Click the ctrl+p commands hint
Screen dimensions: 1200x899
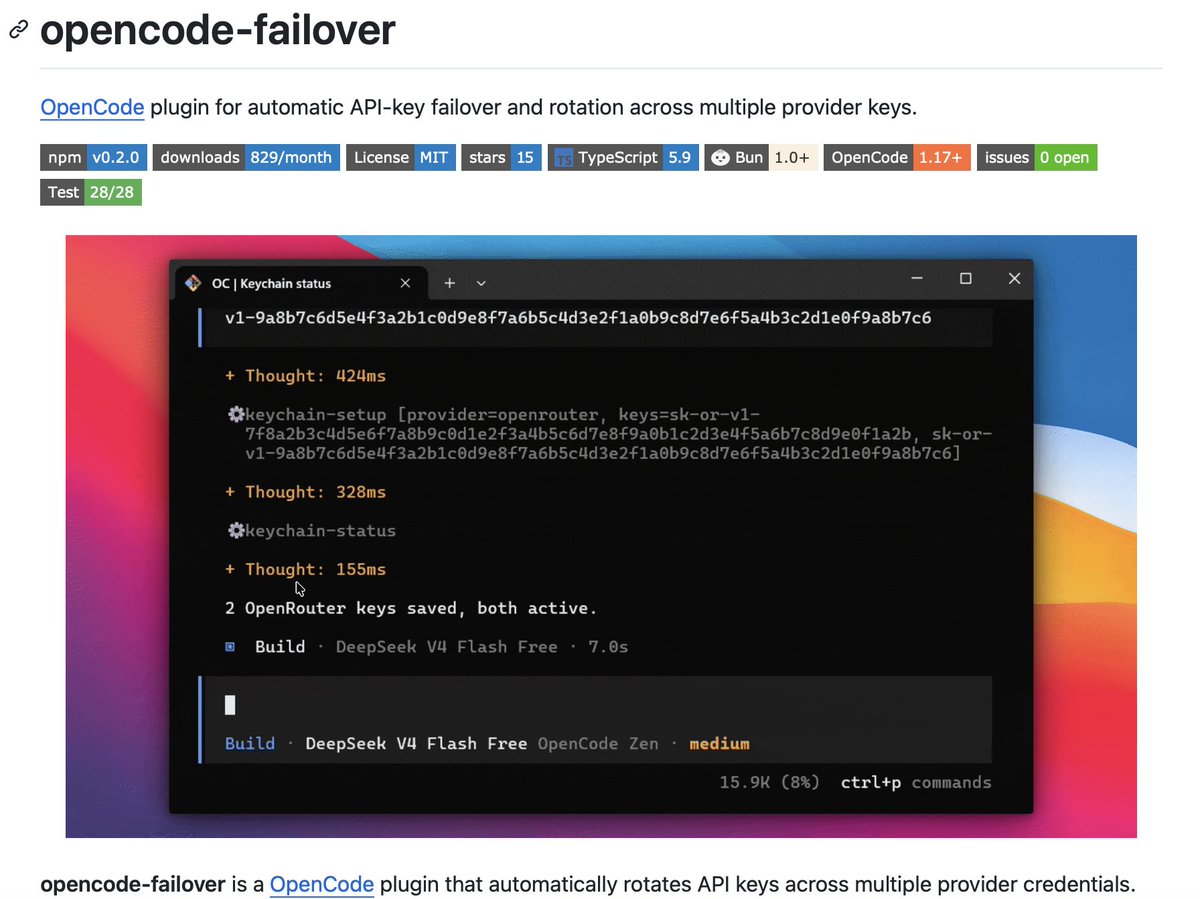click(916, 782)
